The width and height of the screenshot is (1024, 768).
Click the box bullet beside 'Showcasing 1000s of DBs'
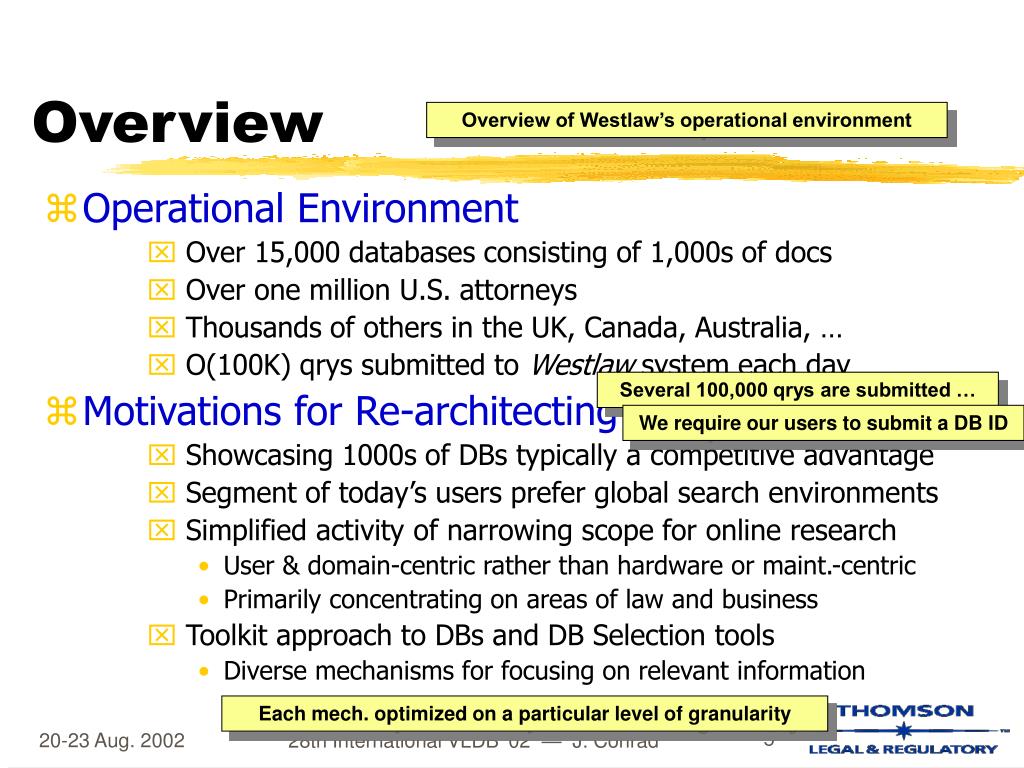[x=161, y=455]
